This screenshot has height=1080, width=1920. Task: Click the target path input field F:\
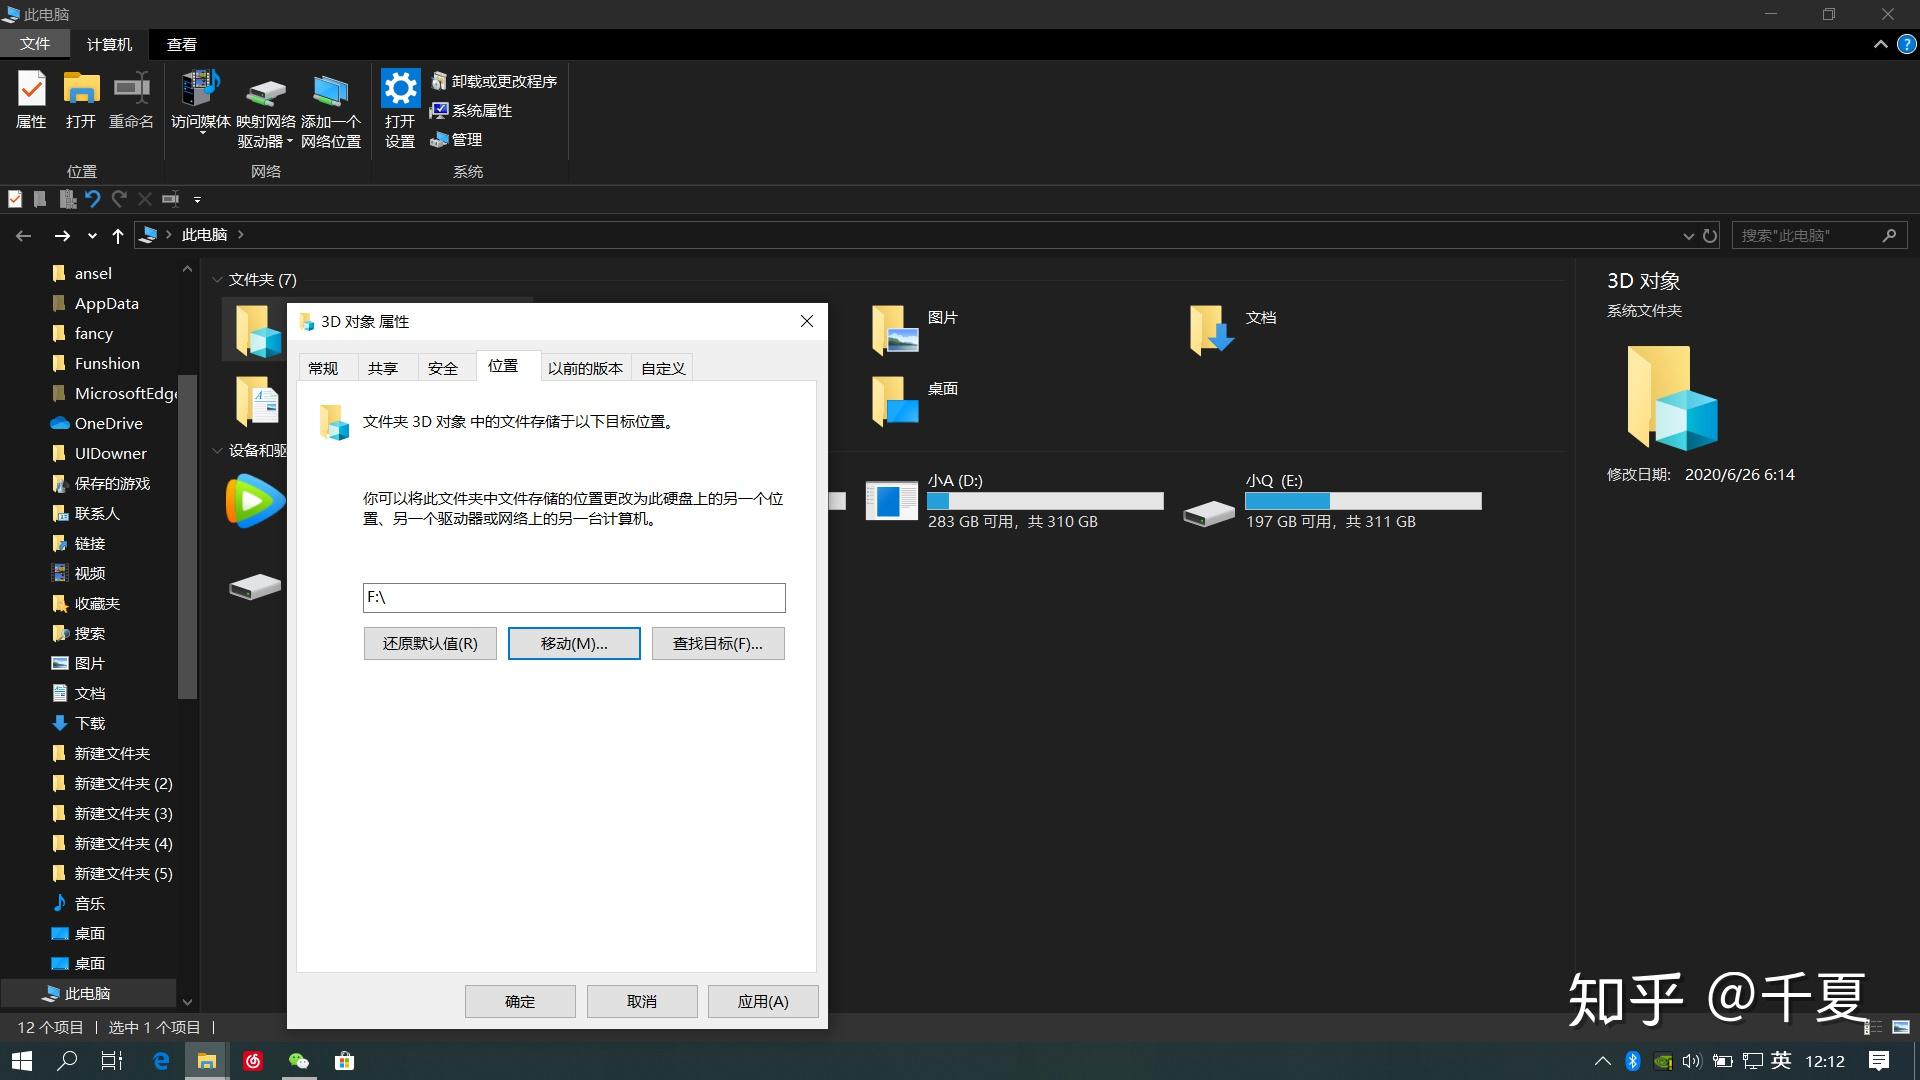574,596
